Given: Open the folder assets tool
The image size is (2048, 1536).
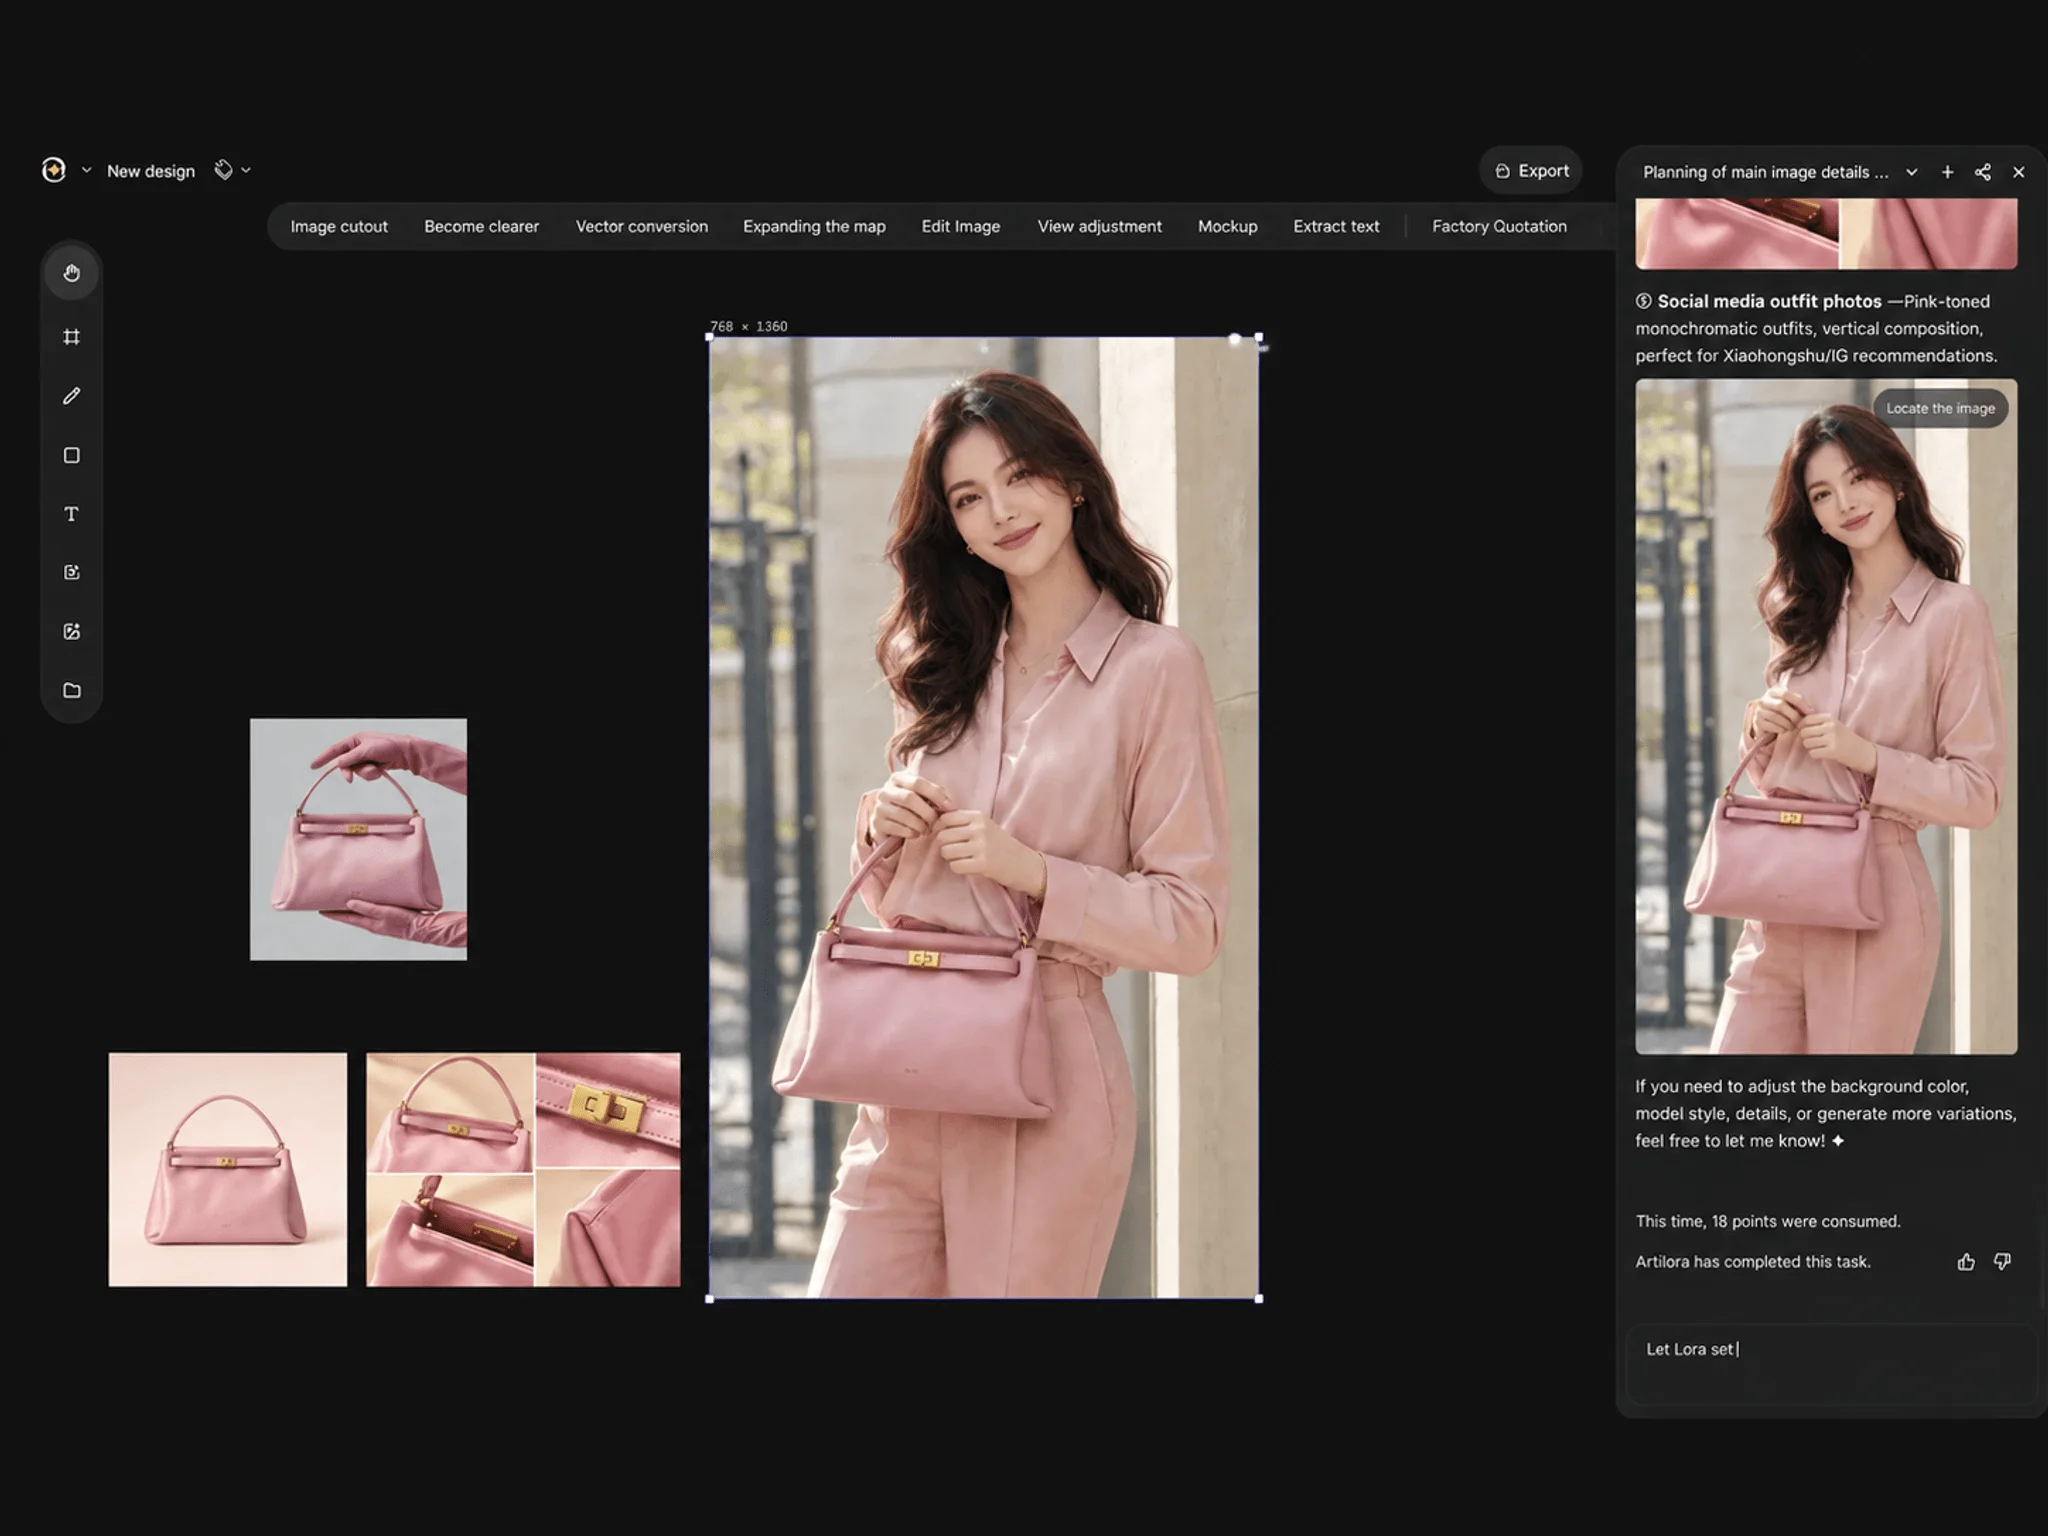Looking at the screenshot, I should [x=71, y=690].
